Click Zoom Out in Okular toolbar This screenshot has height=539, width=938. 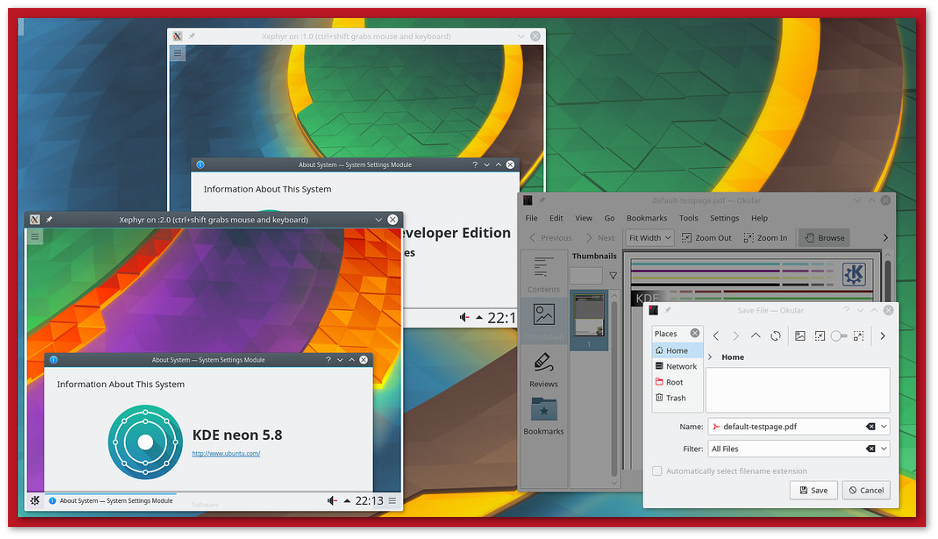(706, 238)
